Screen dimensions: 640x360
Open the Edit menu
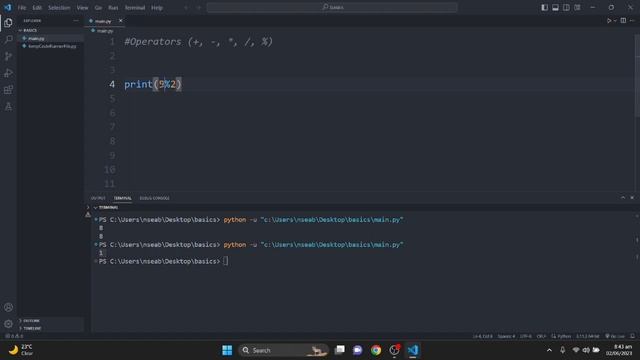[37, 7]
